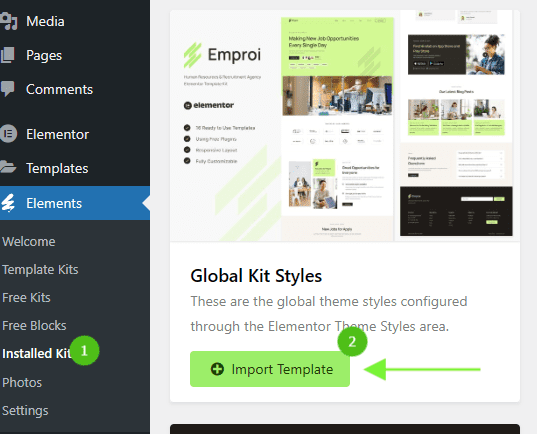
Task: Open Installed Kits page
Action: (x=36, y=354)
